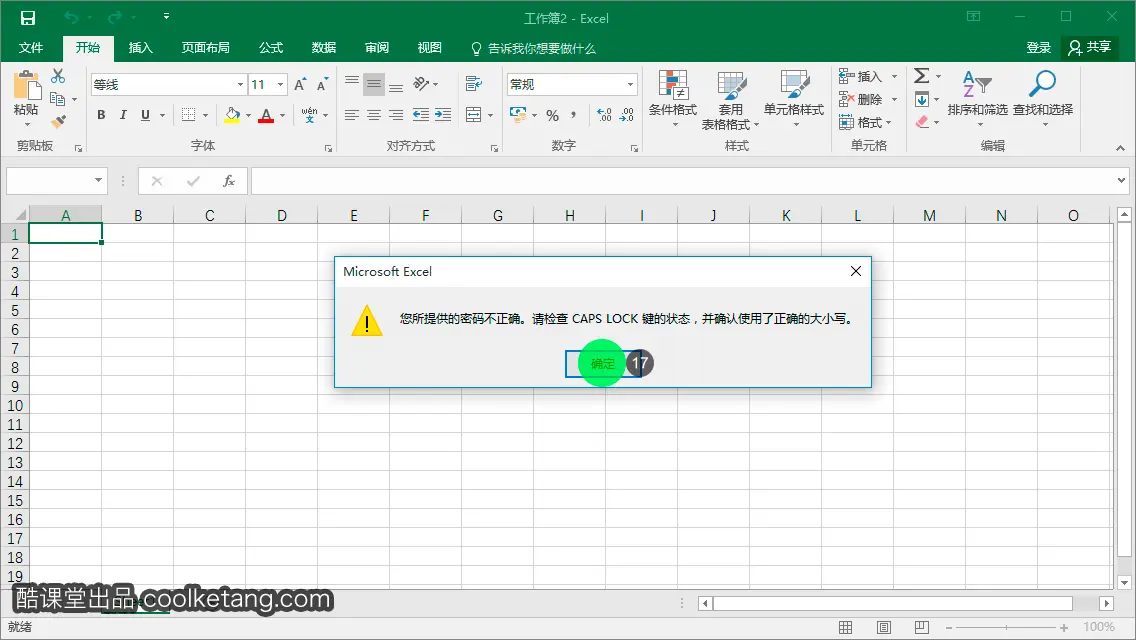This screenshot has height=640, width=1136.
Task: Open the number format 常规 dropdown
Action: [x=630, y=85]
